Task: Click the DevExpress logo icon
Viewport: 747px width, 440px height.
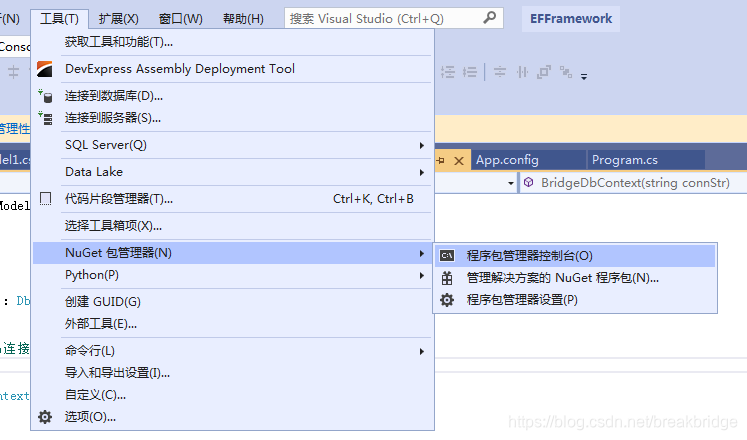Action: (45, 69)
